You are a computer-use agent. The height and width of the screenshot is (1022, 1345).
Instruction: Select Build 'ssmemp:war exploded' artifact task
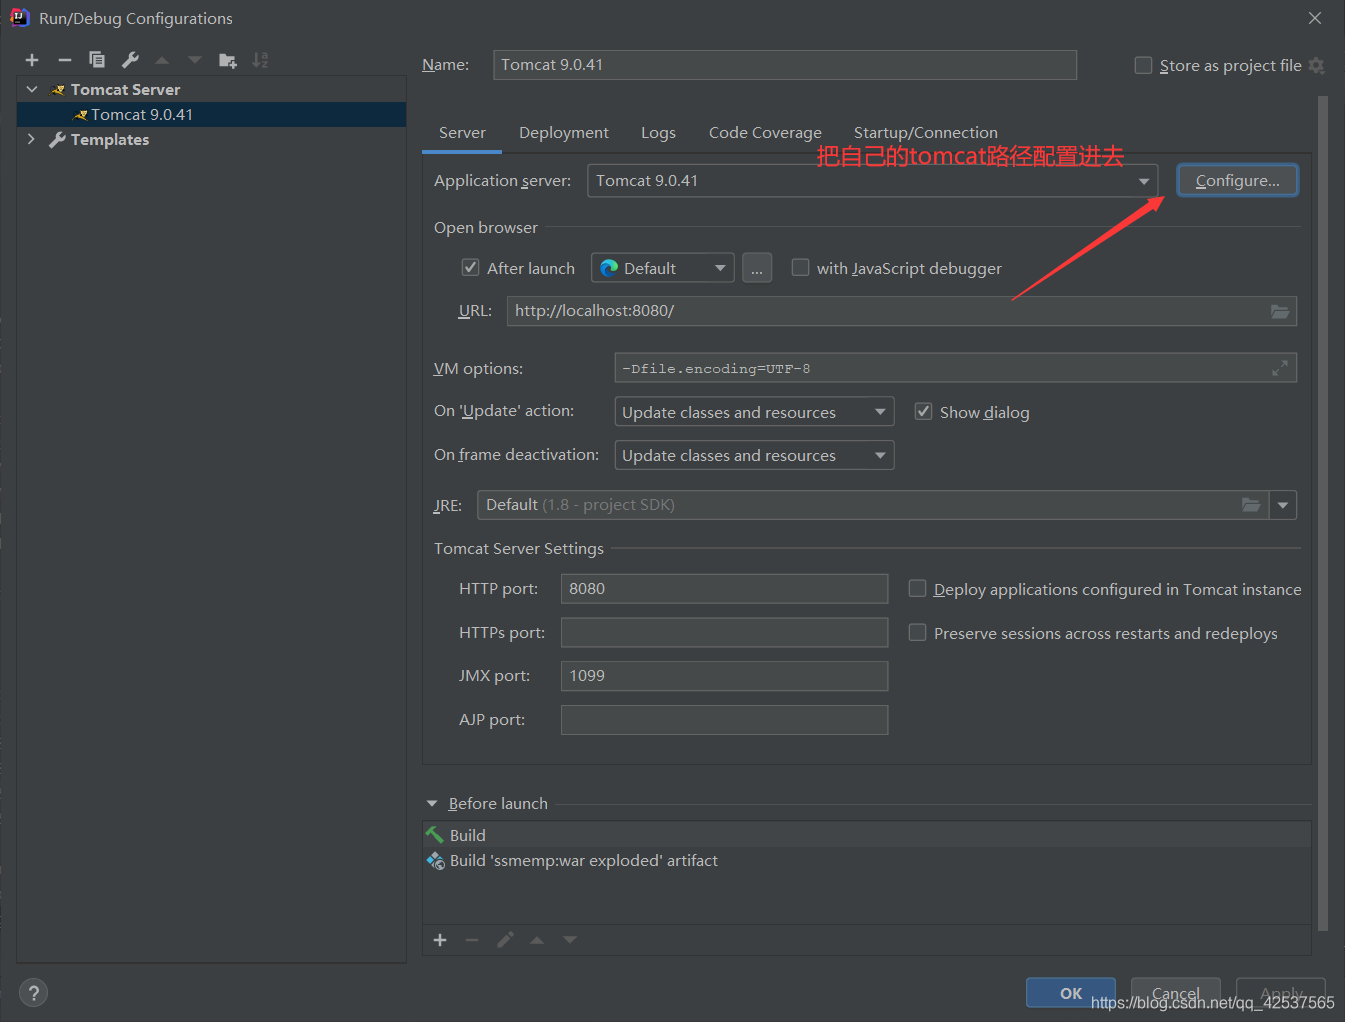(866, 860)
